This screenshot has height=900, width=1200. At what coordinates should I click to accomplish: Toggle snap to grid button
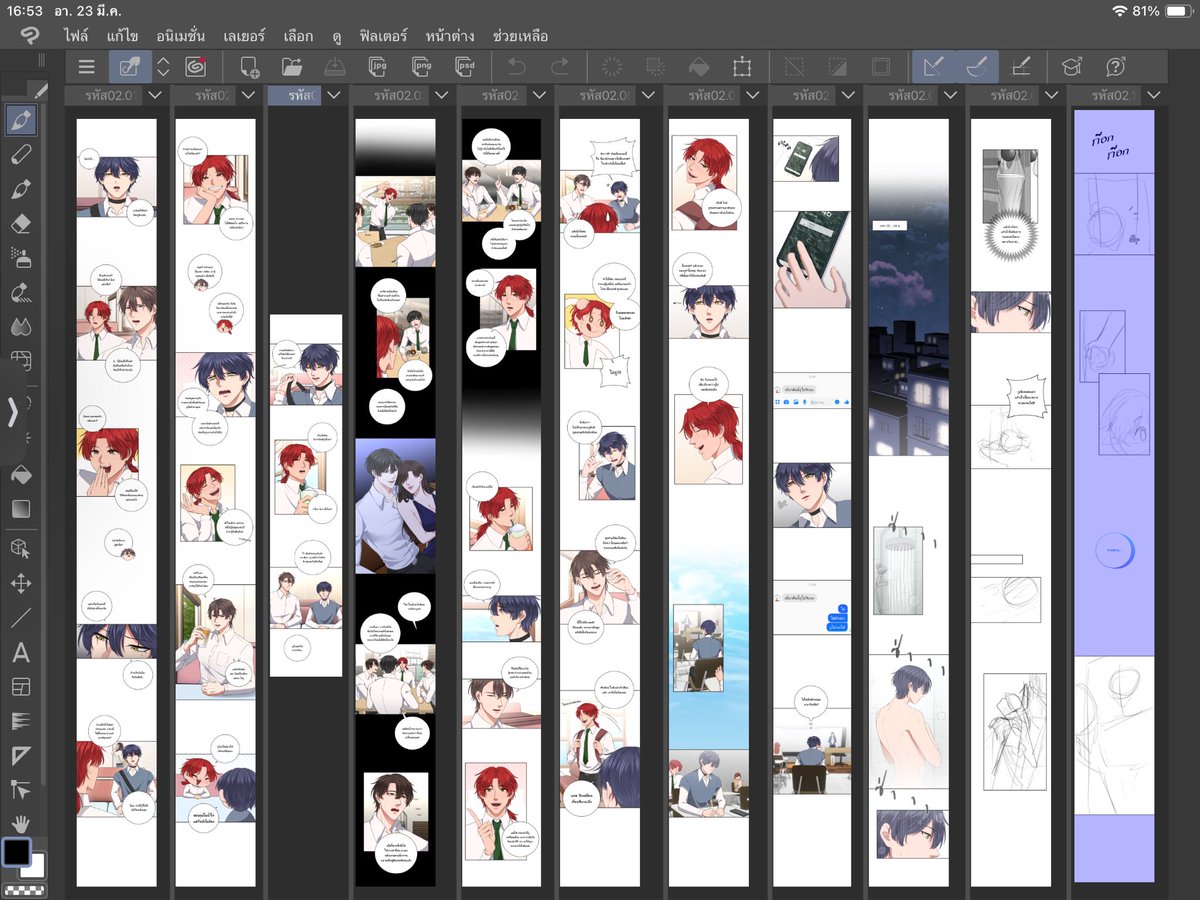[x=1020, y=67]
